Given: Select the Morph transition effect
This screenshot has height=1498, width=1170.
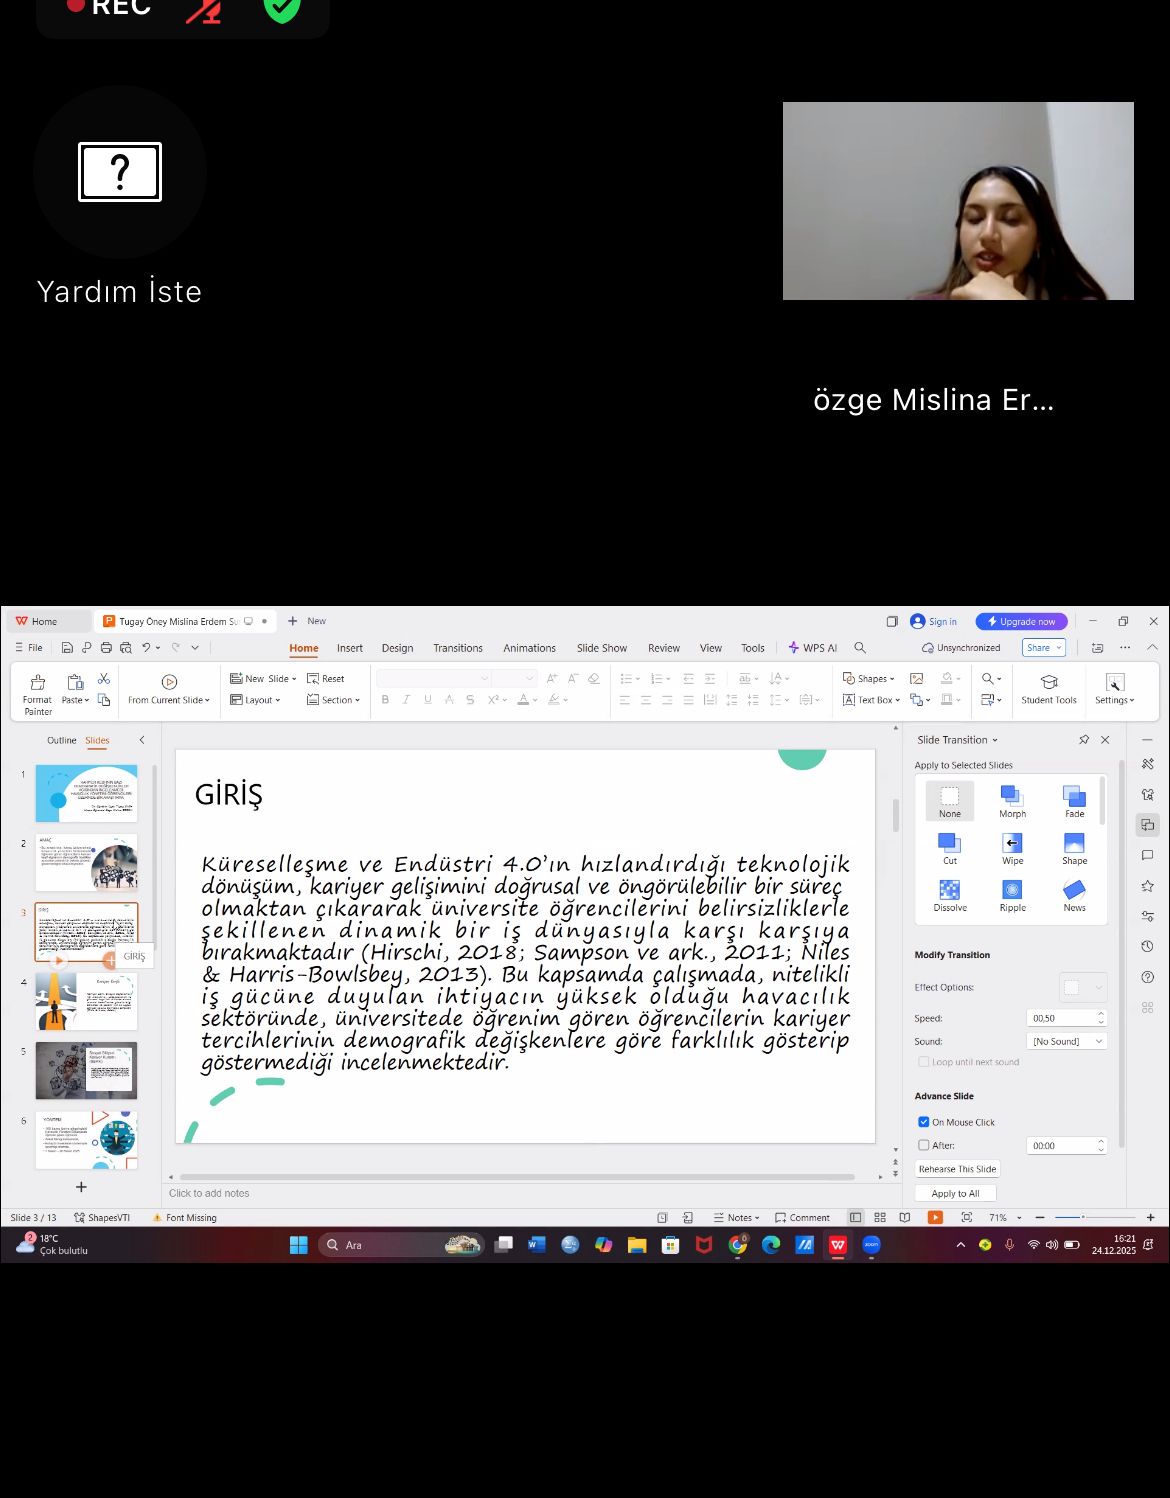Looking at the screenshot, I should click(x=1012, y=796).
